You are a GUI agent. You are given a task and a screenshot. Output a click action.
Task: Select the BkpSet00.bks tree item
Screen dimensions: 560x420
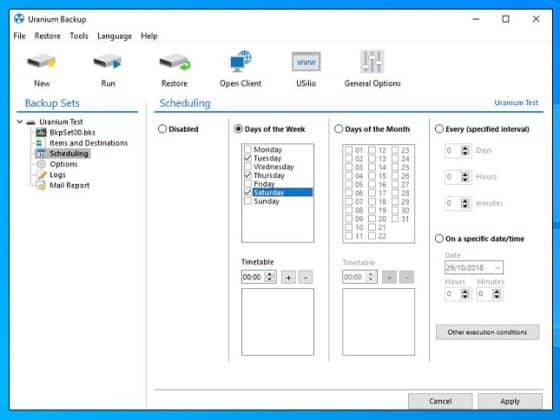[72, 132]
